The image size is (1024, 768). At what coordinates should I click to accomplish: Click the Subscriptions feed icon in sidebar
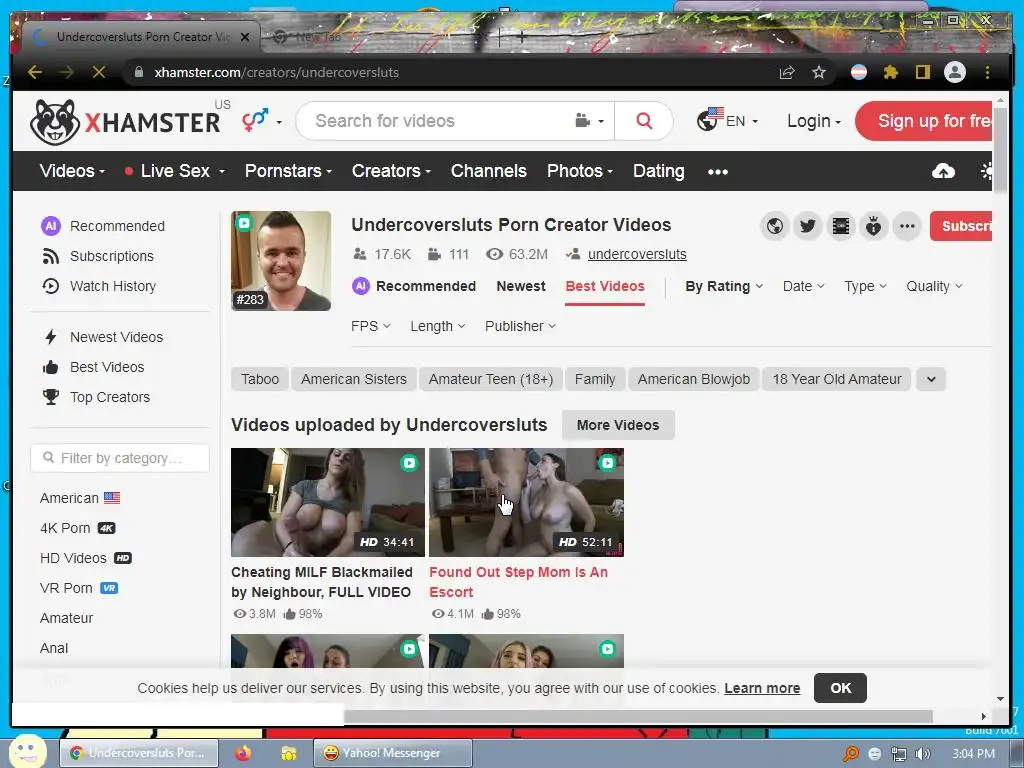(x=50, y=256)
